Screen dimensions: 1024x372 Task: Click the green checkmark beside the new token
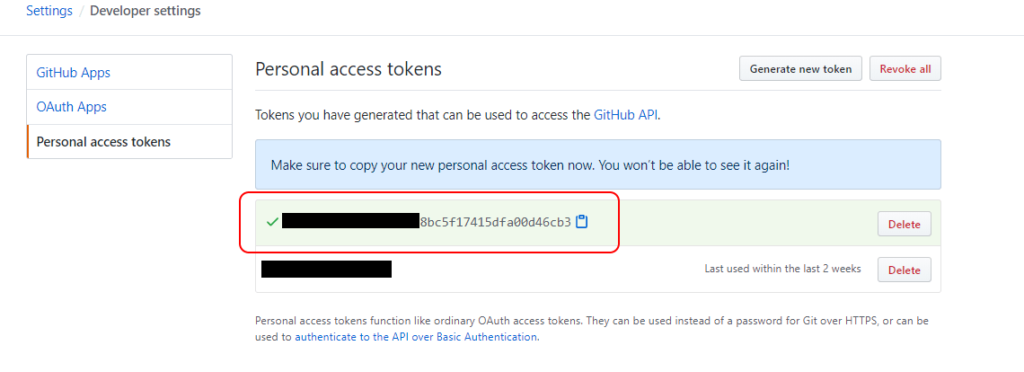[x=272, y=222]
